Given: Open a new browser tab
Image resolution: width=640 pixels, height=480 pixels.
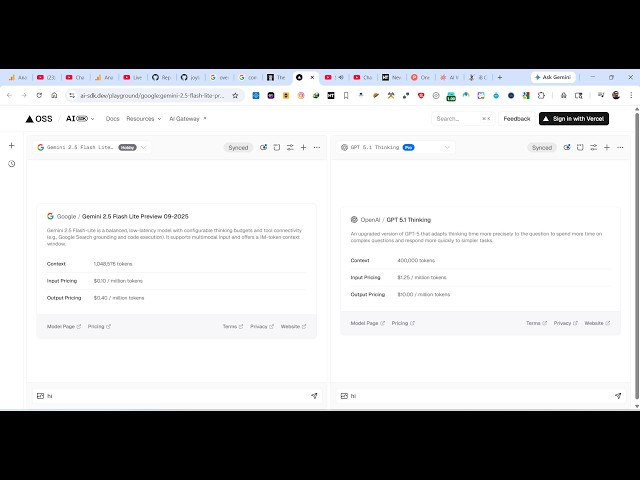Looking at the screenshot, I should (x=500, y=77).
